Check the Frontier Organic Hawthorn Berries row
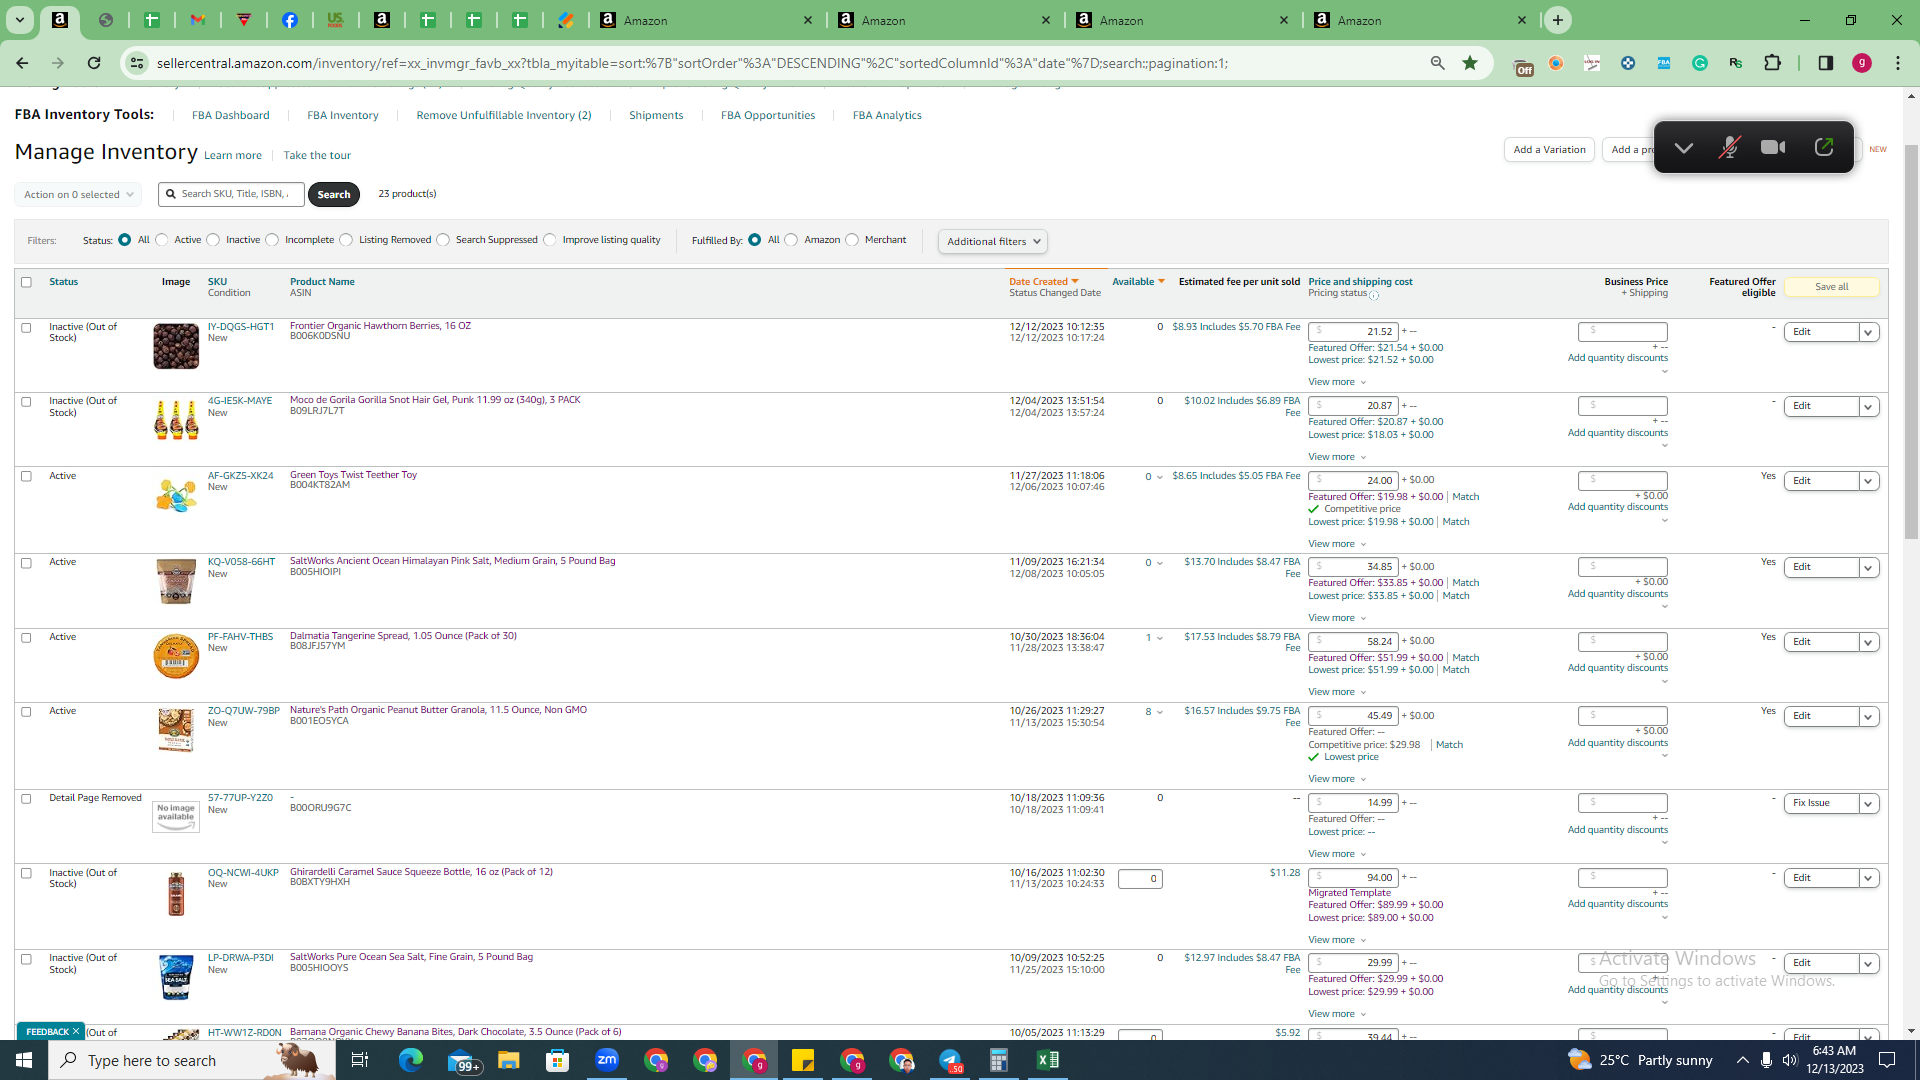Image resolution: width=1920 pixels, height=1080 pixels. [x=26, y=328]
